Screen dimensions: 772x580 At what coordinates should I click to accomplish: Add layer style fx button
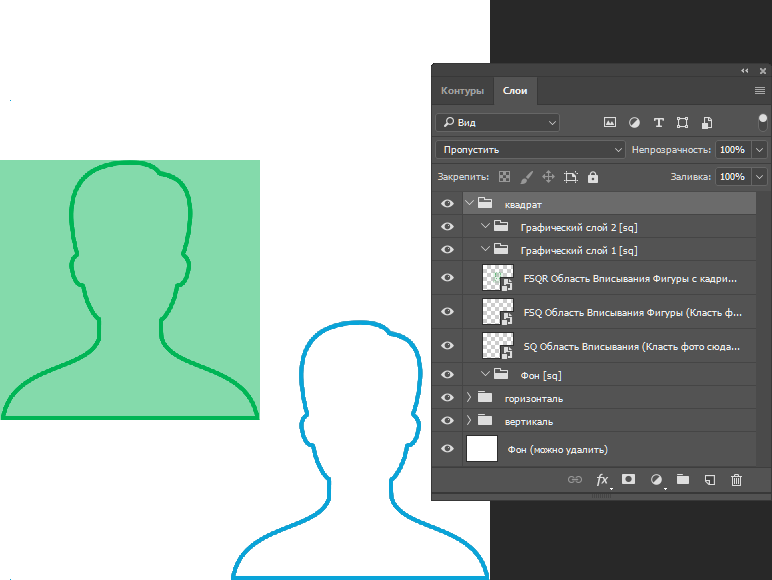(603, 480)
